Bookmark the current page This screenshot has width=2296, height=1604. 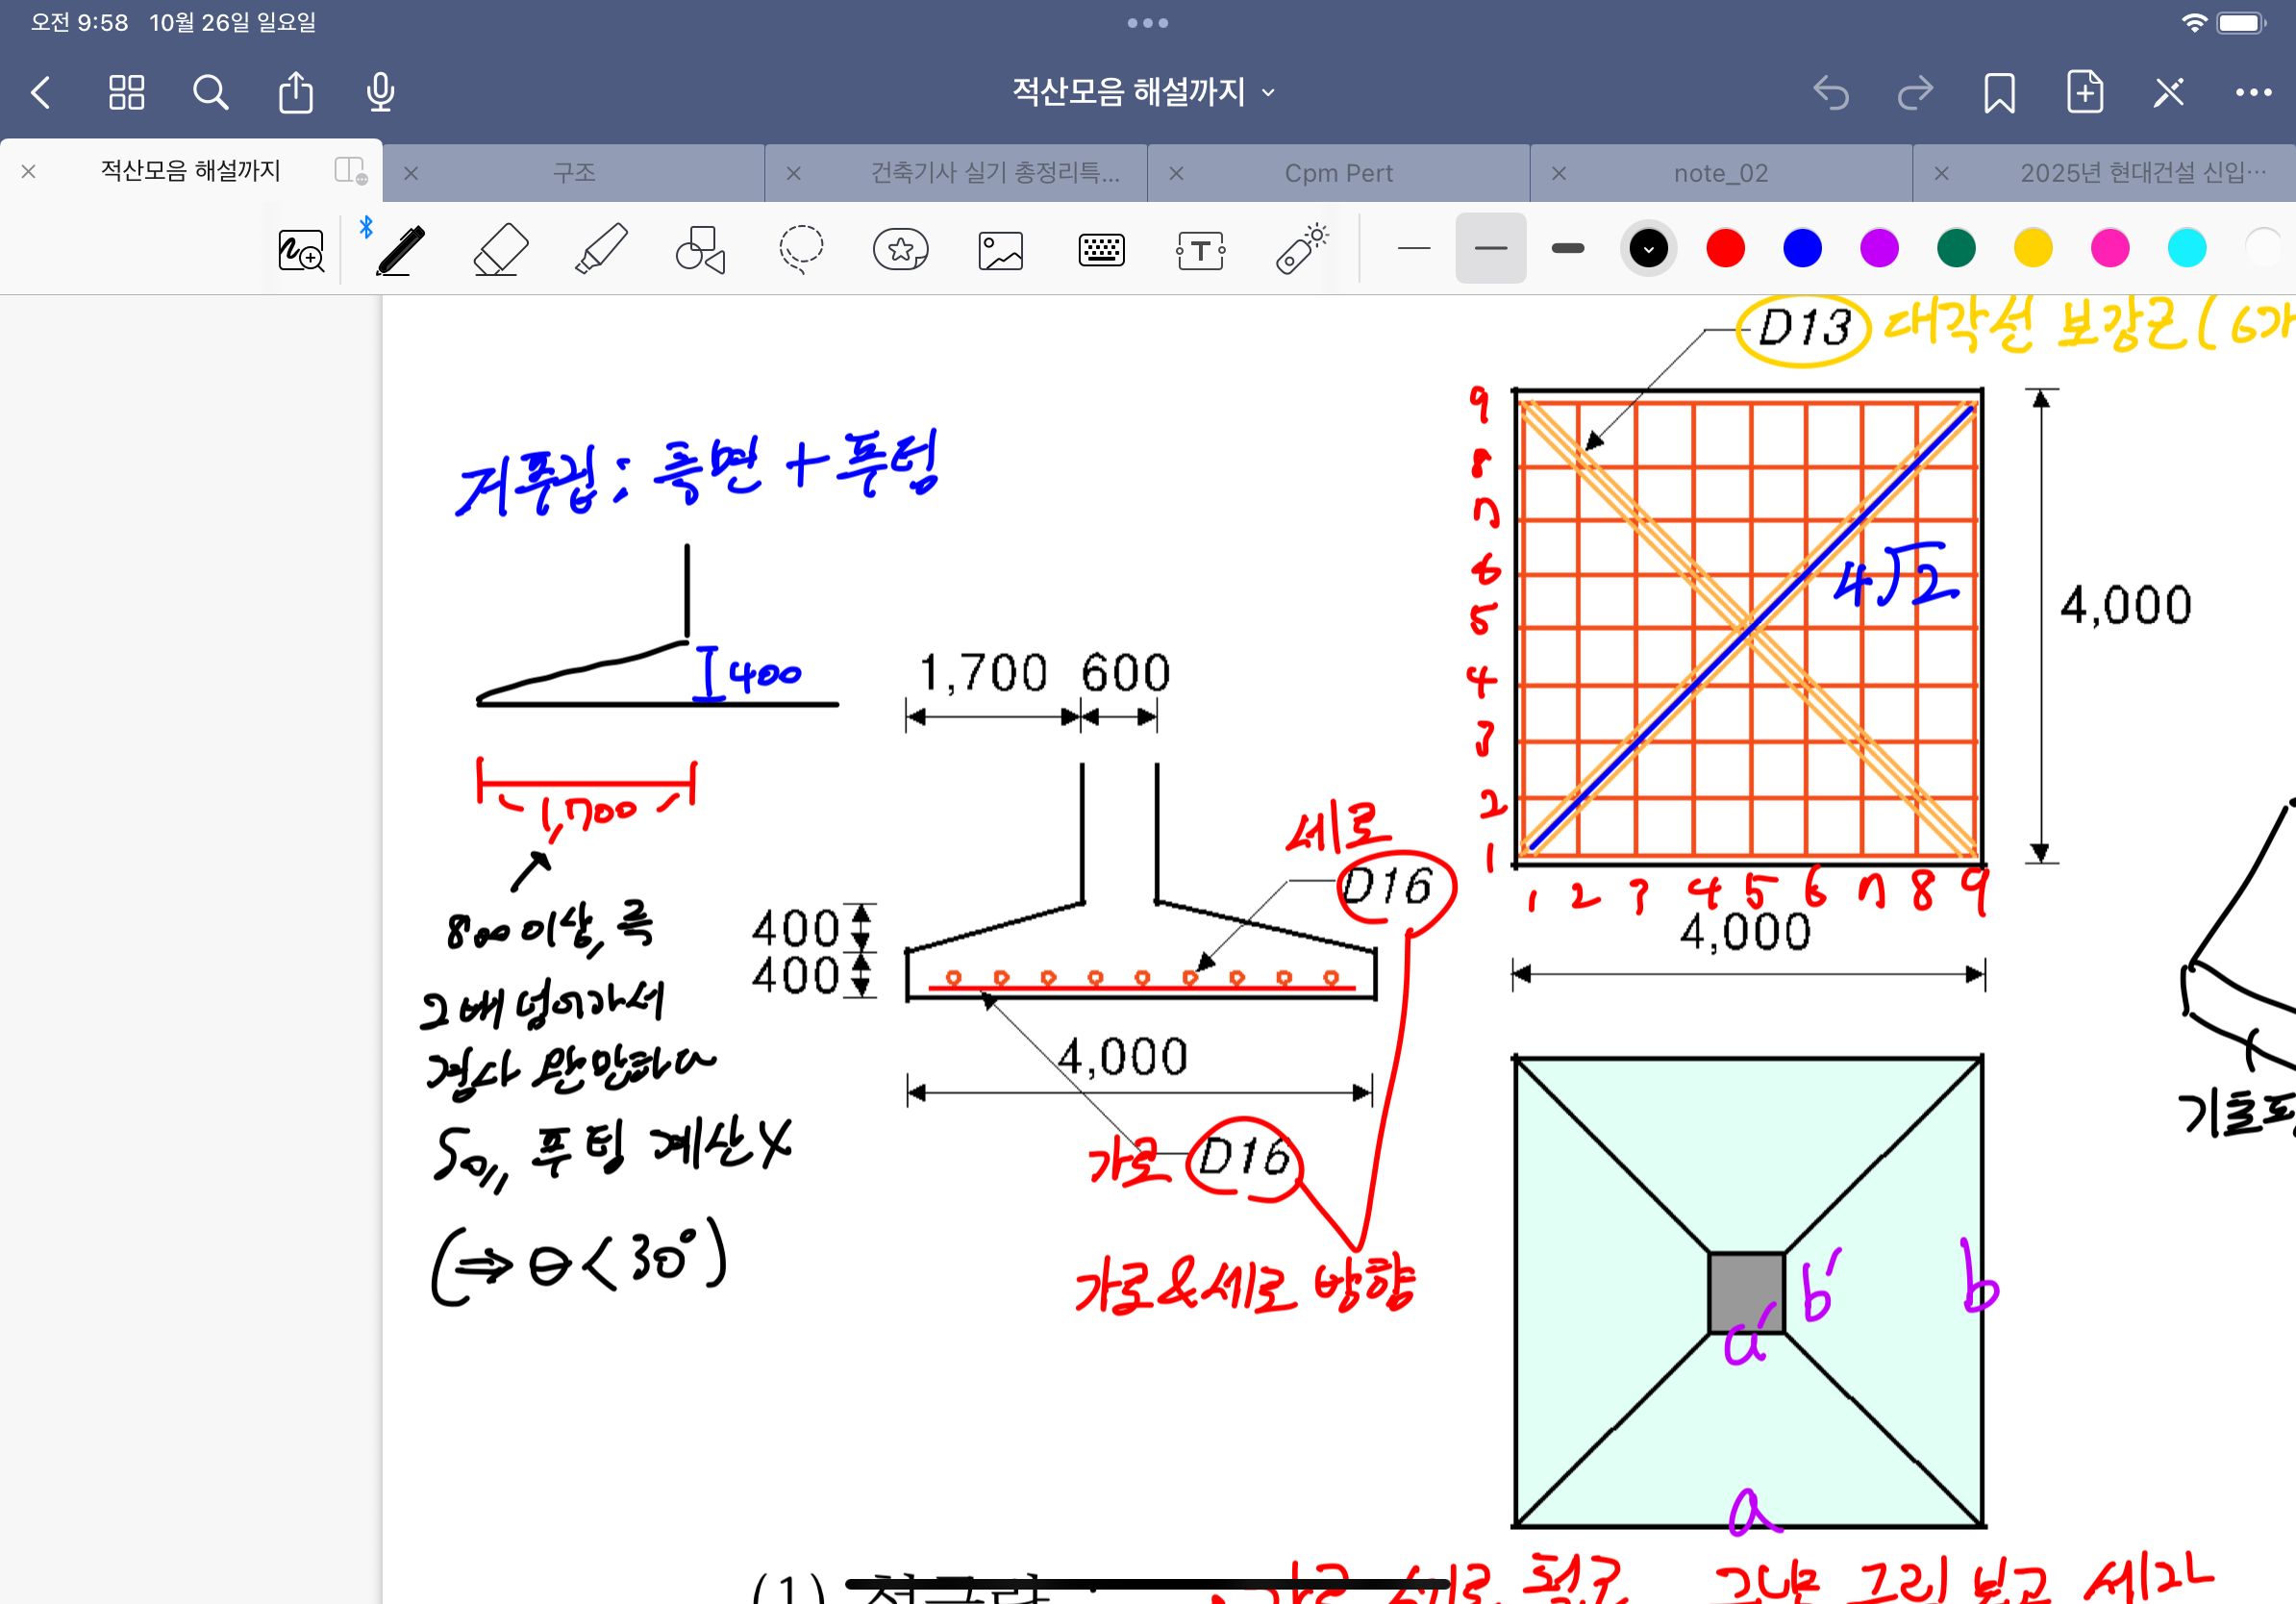coord(1999,92)
